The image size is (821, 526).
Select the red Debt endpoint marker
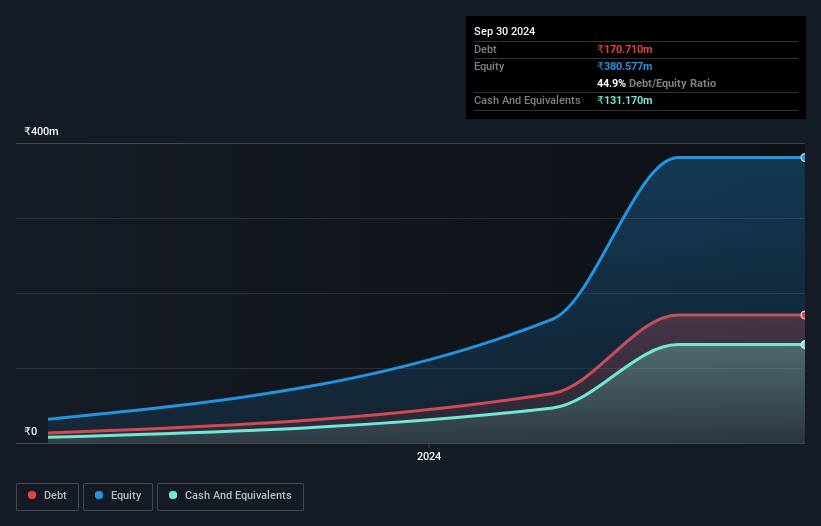804,315
